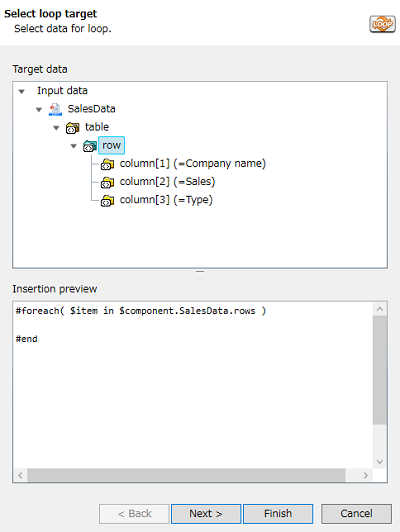Click the column[3] Type icon

[x=107, y=201]
